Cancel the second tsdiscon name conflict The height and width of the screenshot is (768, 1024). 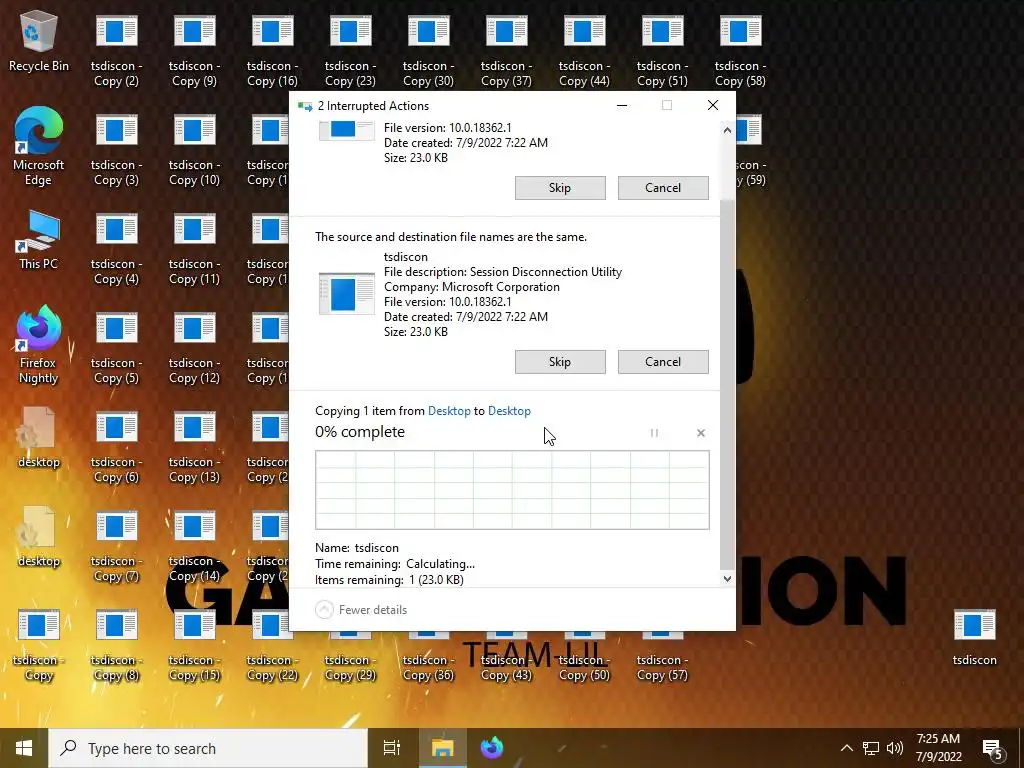coord(663,362)
